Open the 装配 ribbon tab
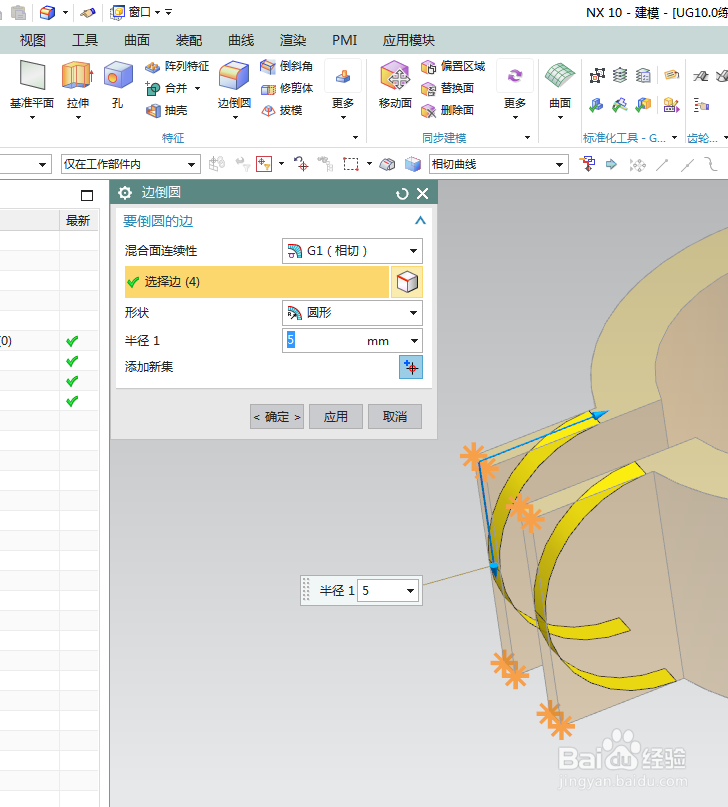The image size is (728, 807). [x=189, y=40]
